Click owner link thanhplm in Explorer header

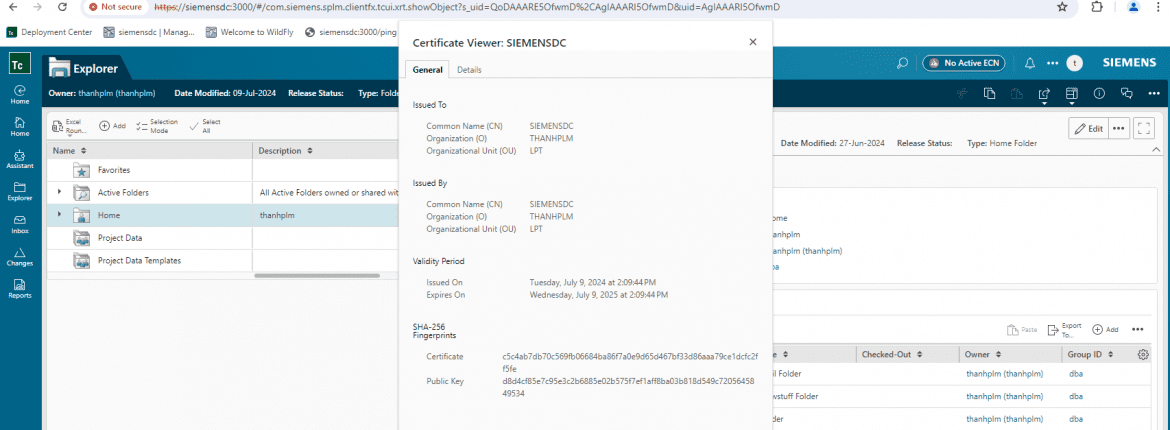click(116, 93)
